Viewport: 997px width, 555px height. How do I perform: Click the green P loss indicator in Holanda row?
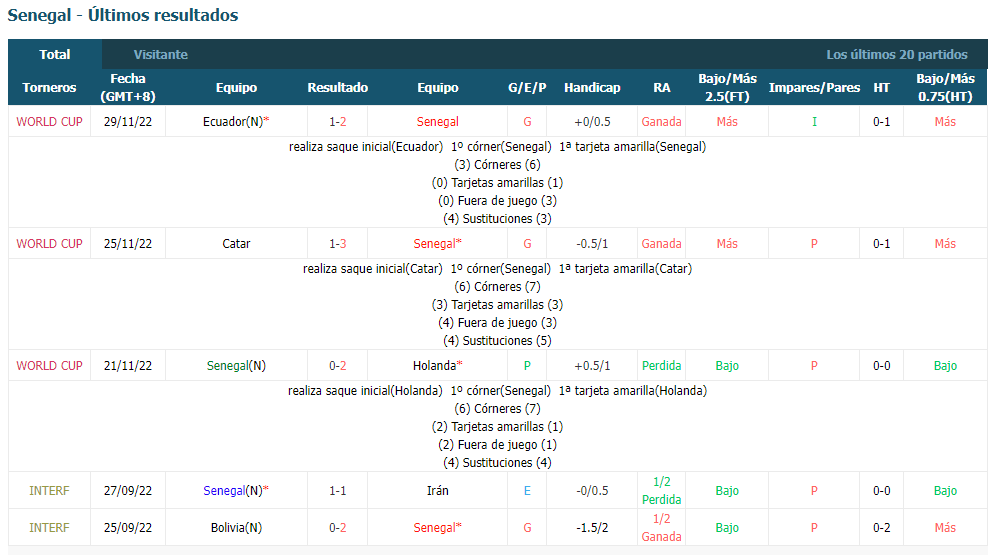click(527, 366)
